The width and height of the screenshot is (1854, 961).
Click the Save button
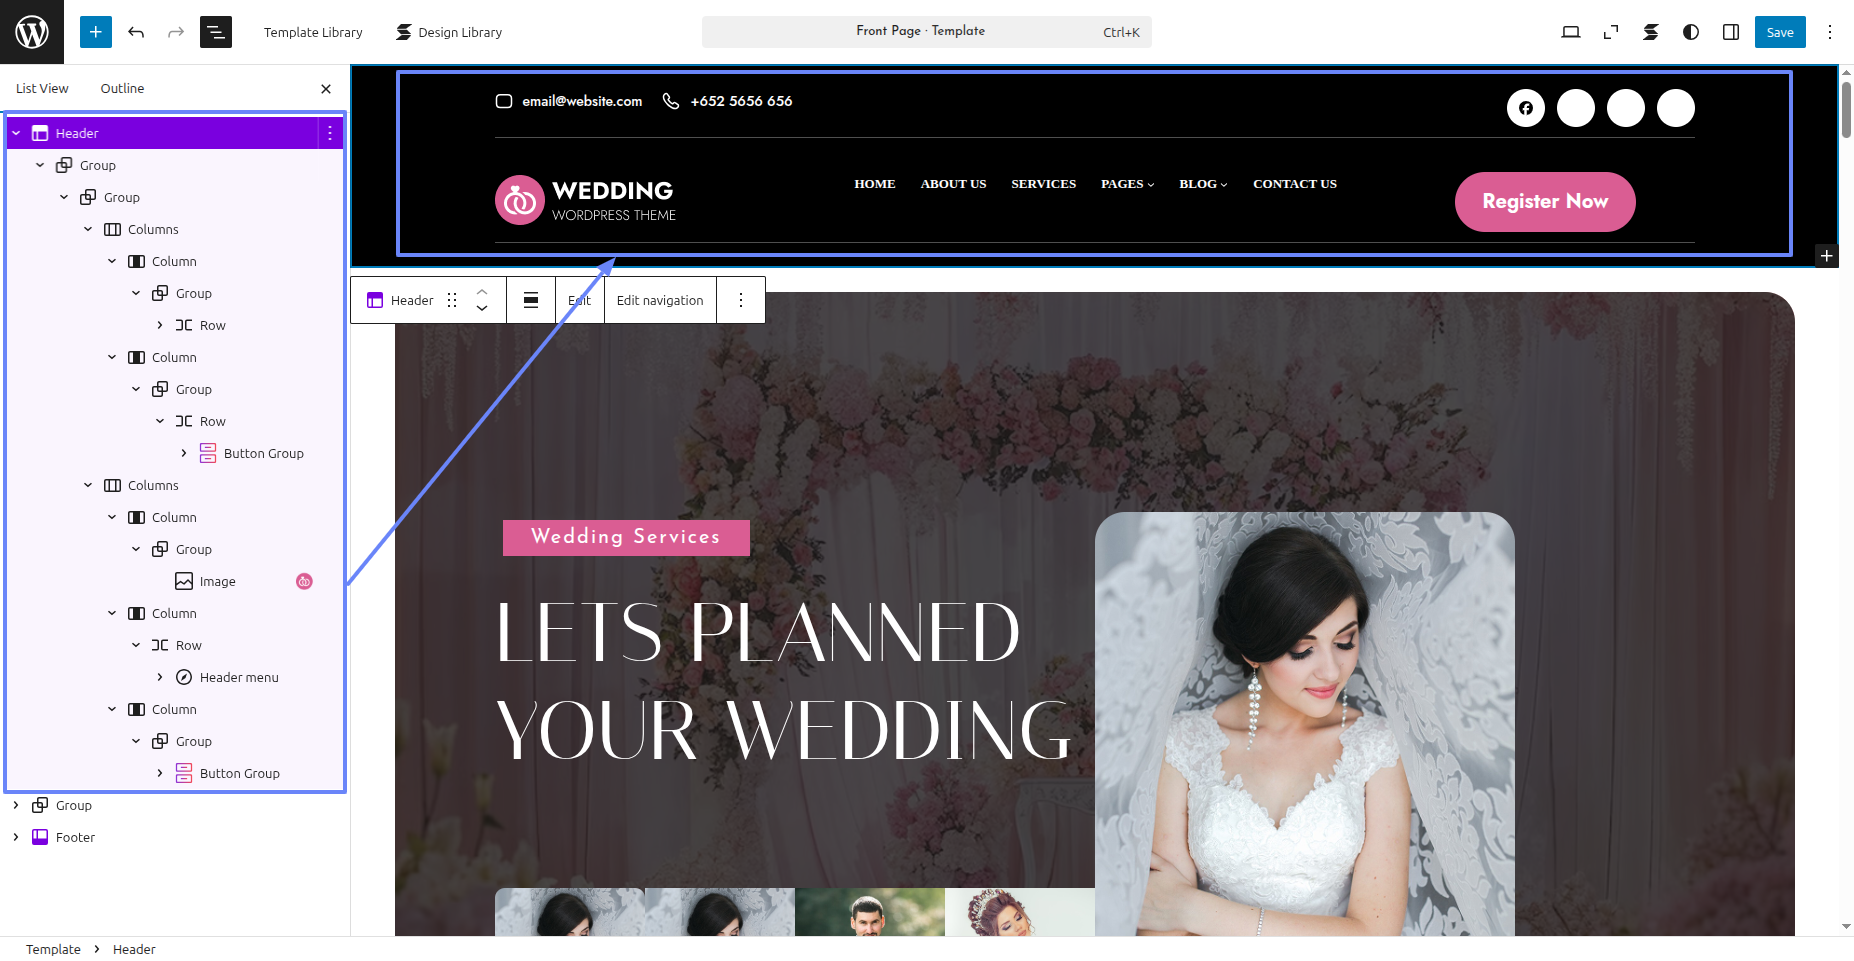[x=1780, y=32]
